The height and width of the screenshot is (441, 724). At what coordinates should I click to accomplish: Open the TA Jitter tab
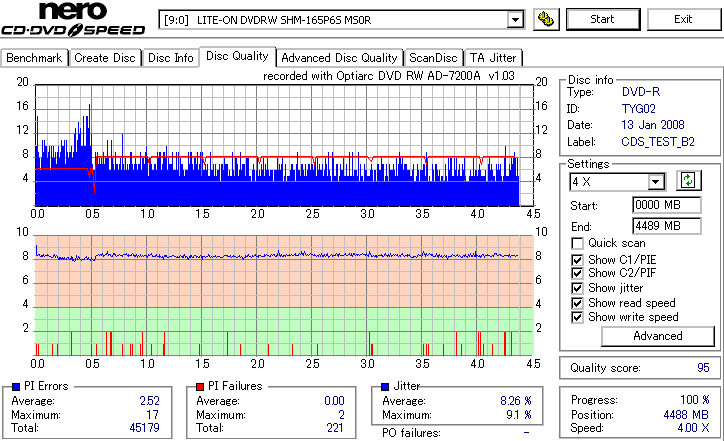point(493,58)
